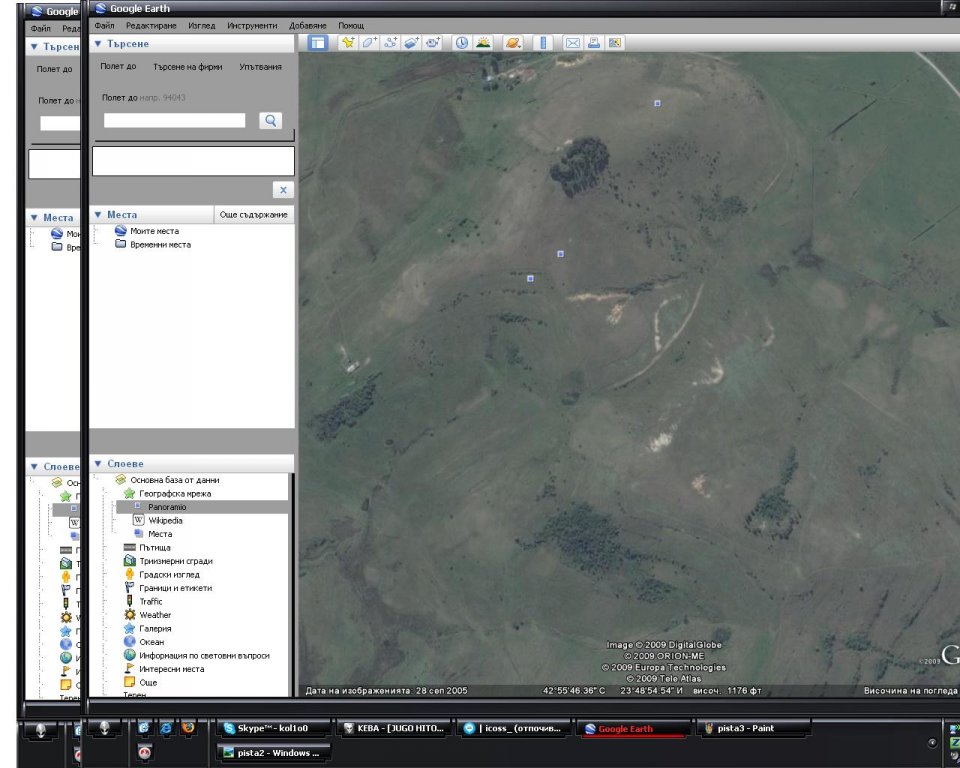
Task: Click the email envelope toolbar icon
Action: [573, 43]
